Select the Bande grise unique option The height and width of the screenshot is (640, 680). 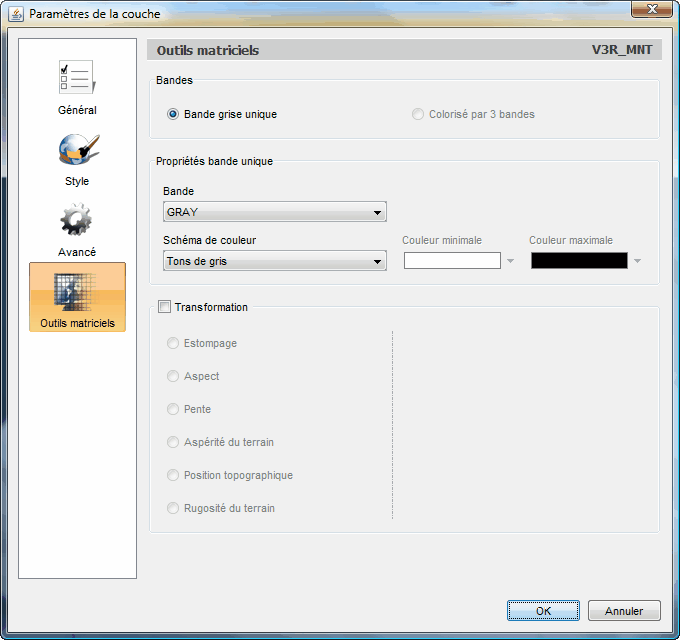173,114
